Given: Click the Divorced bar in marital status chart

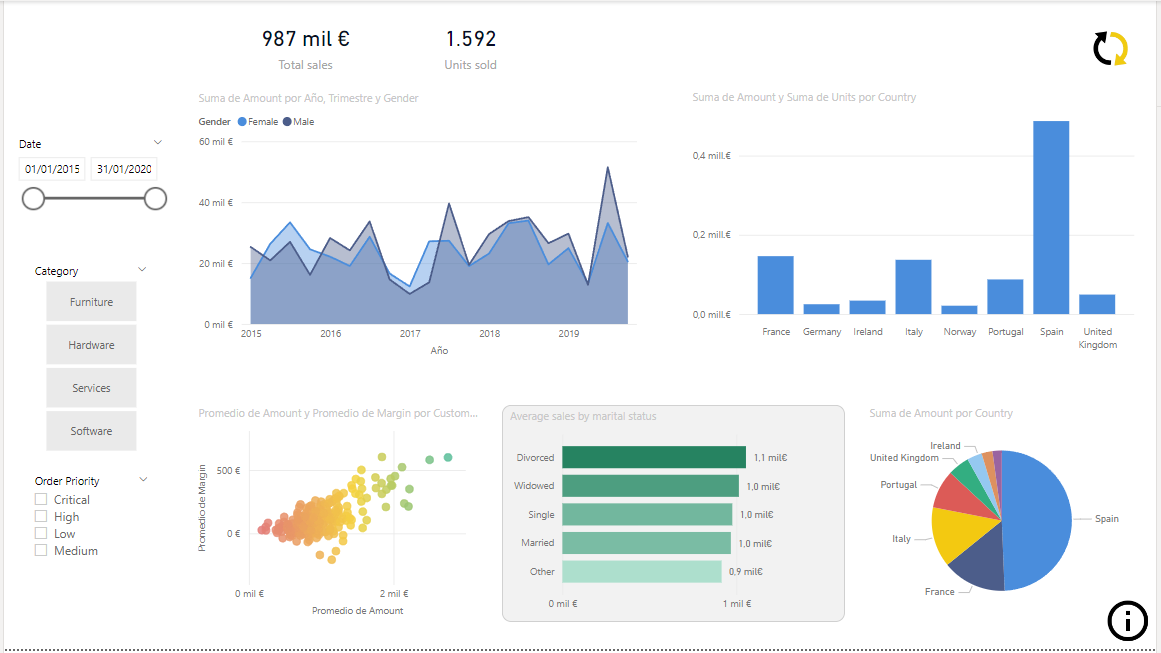Looking at the screenshot, I should tap(653, 457).
